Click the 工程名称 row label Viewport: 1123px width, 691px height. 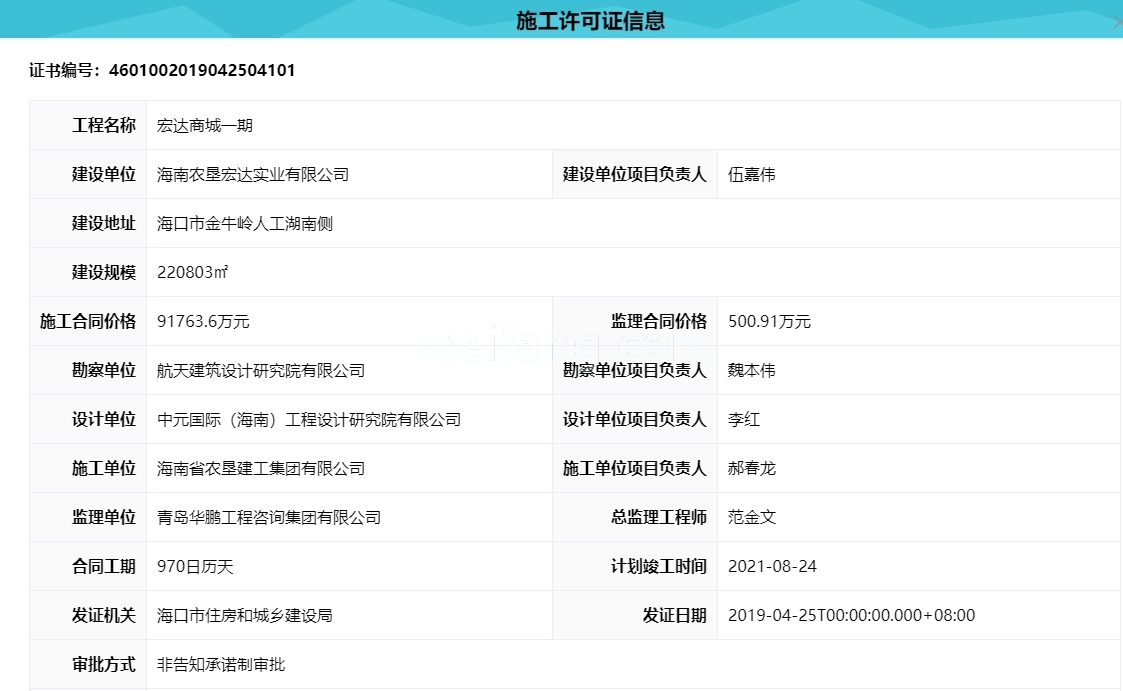(x=103, y=124)
